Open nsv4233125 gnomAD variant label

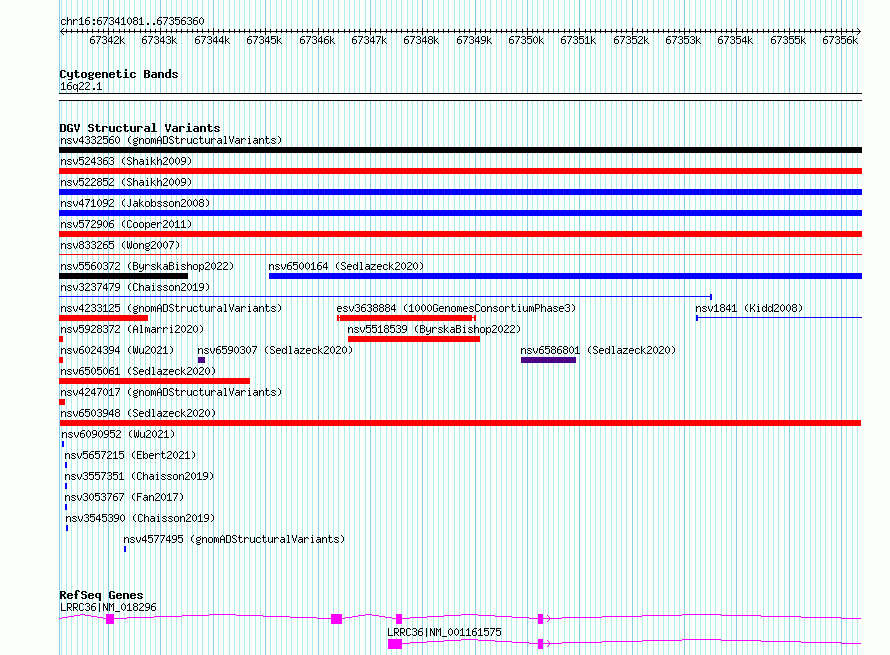[x=171, y=308]
